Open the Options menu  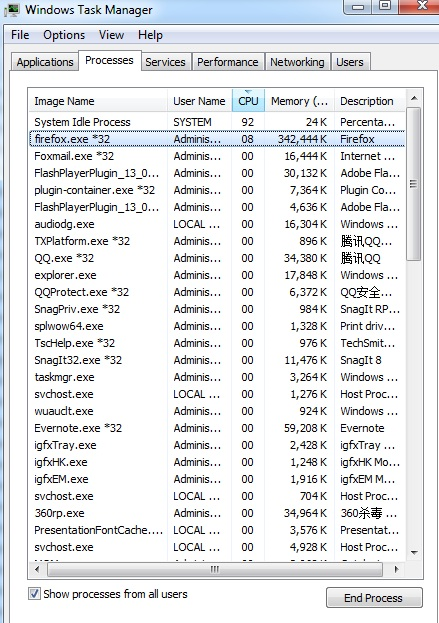[x=64, y=35]
